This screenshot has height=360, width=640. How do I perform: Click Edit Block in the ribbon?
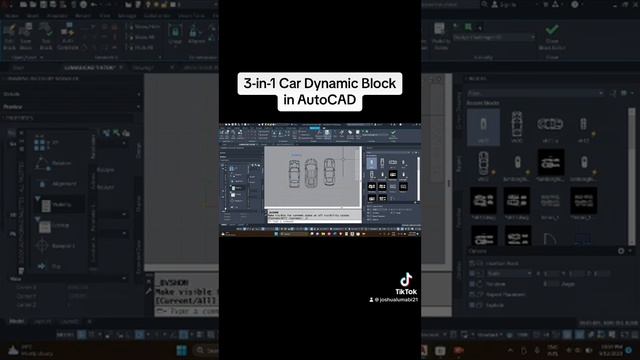pyautogui.click(x=9, y=36)
